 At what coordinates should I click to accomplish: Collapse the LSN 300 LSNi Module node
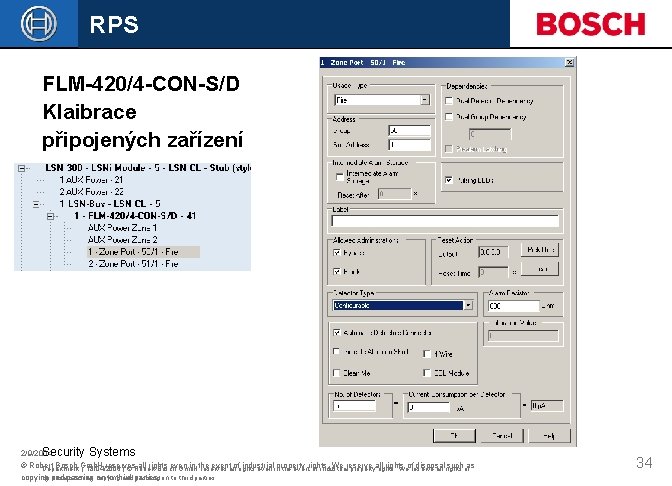(21, 168)
